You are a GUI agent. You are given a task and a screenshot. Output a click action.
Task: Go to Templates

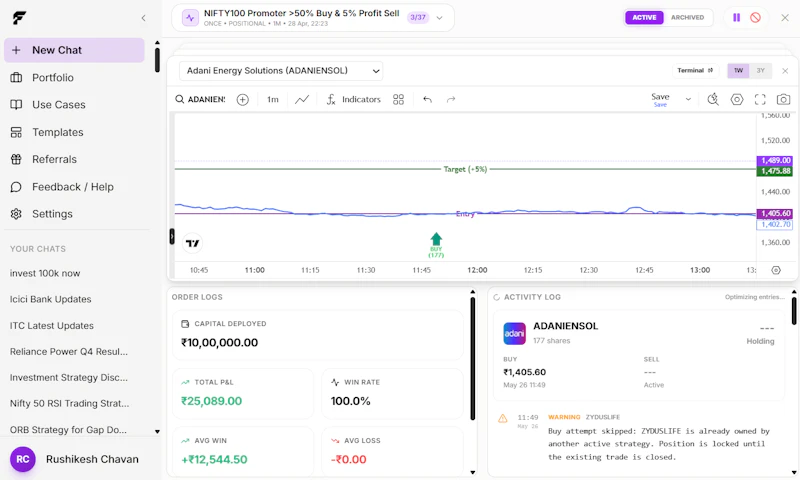coord(58,132)
